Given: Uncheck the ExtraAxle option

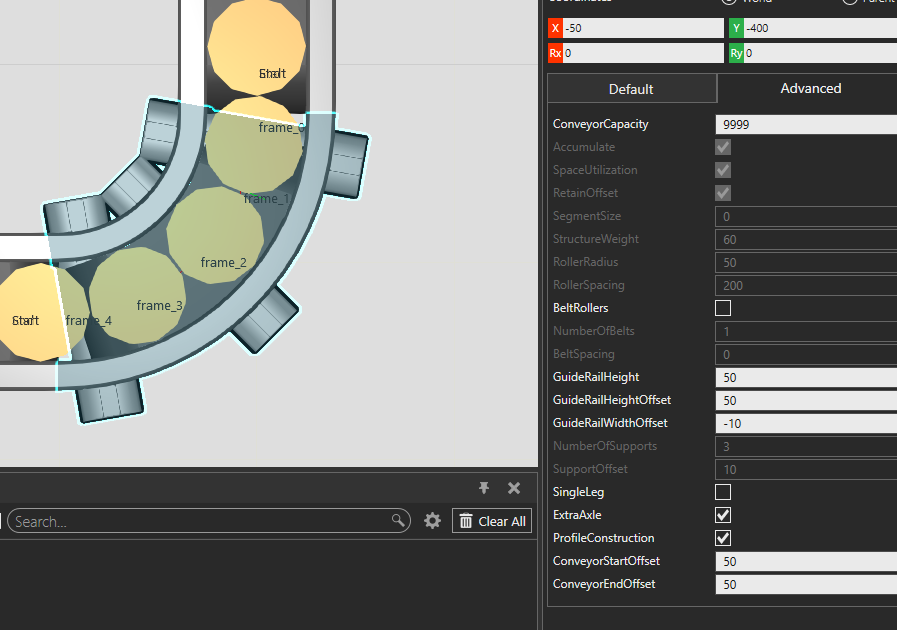Looking at the screenshot, I should tap(723, 515).
